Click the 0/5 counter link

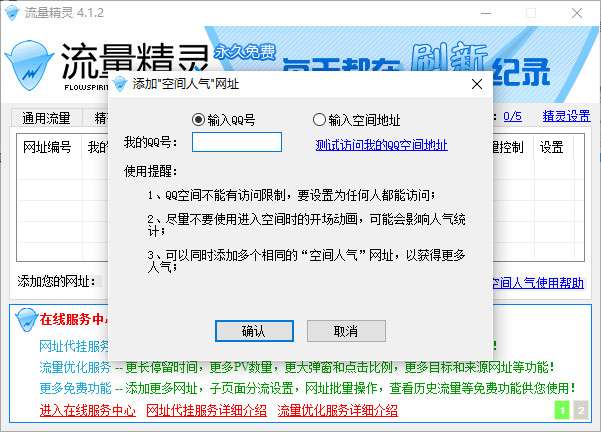[512, 116]
